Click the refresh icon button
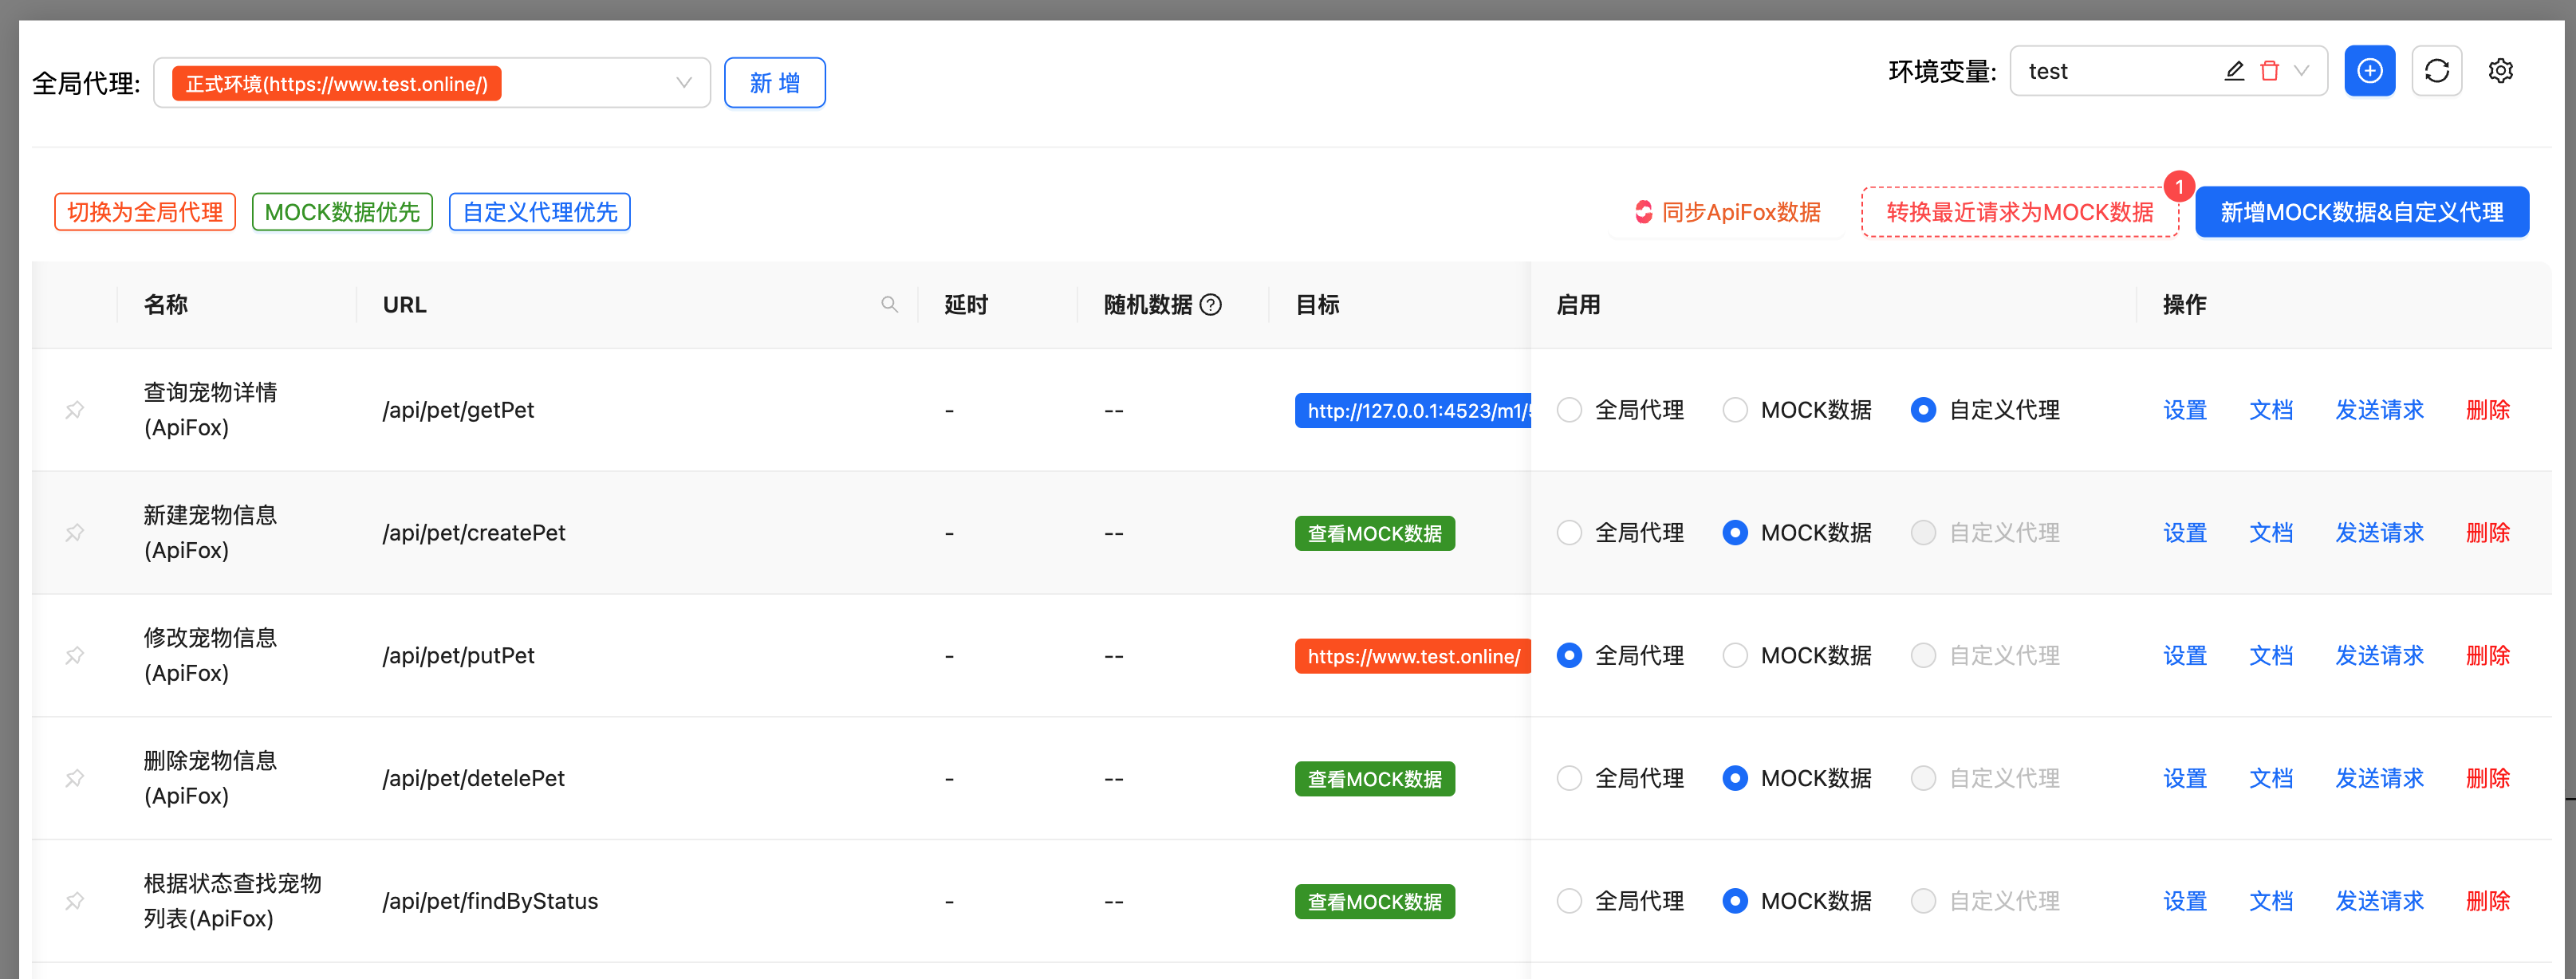 coord(2436,71)
